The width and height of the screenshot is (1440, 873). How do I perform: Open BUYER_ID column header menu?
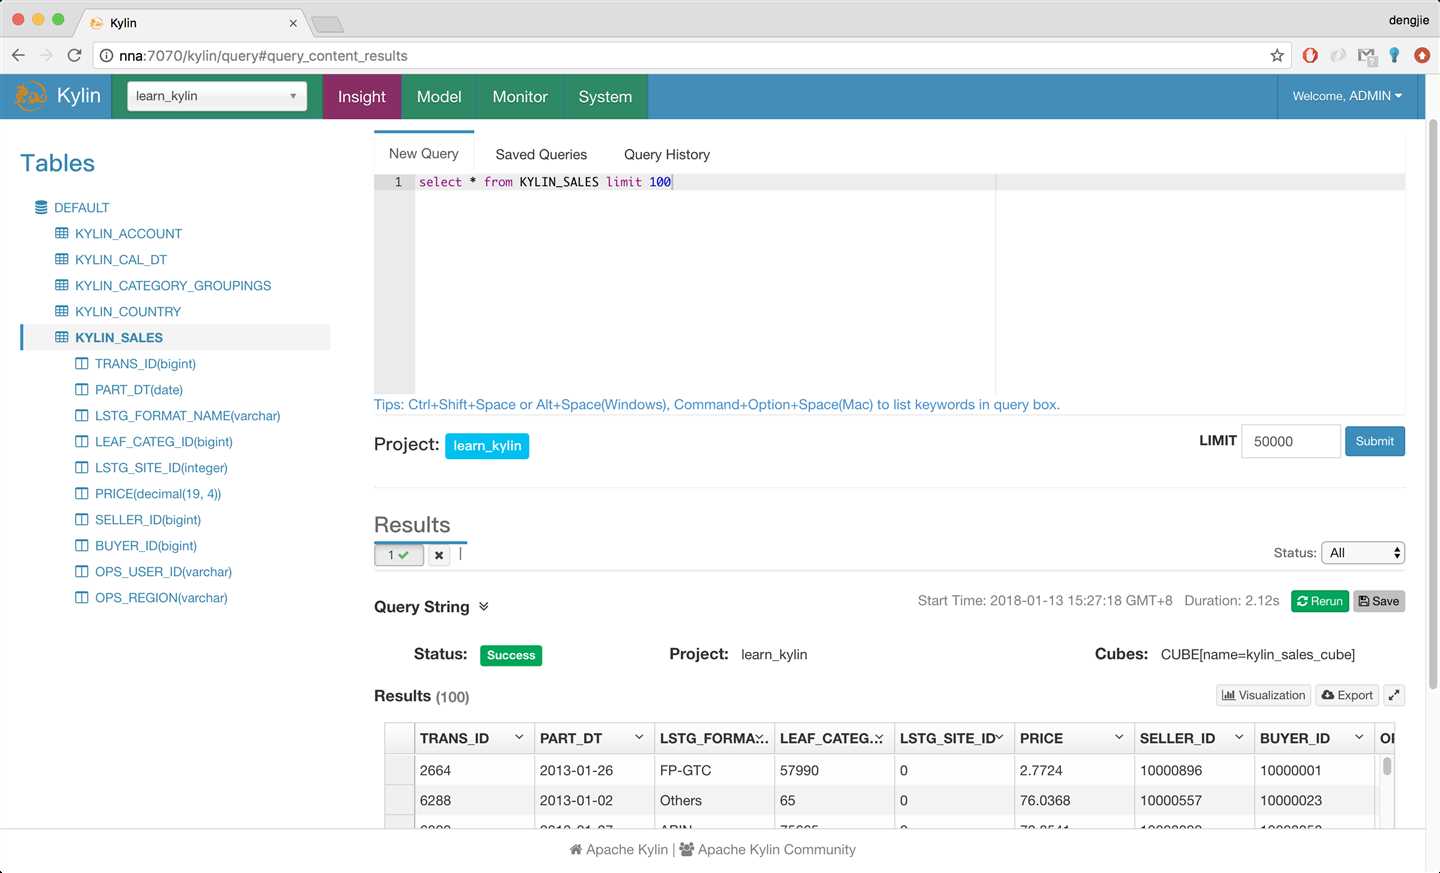1359,738
